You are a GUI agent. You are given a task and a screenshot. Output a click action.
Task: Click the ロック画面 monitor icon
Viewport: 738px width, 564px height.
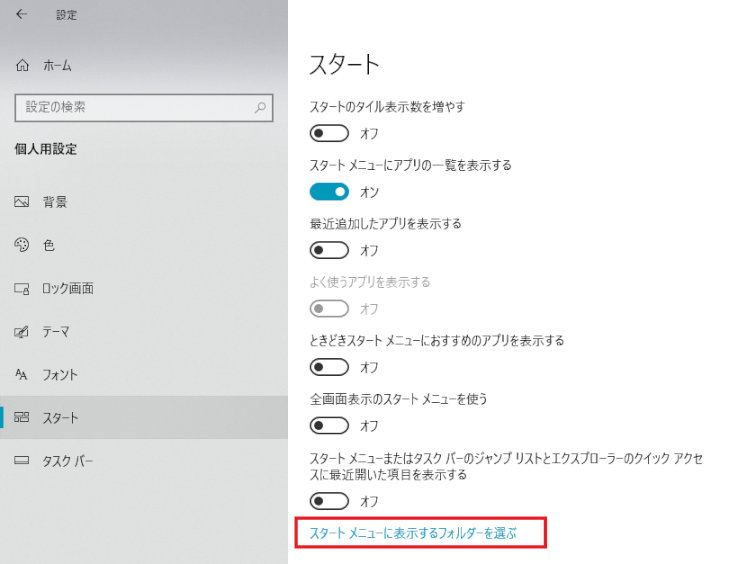22,288
